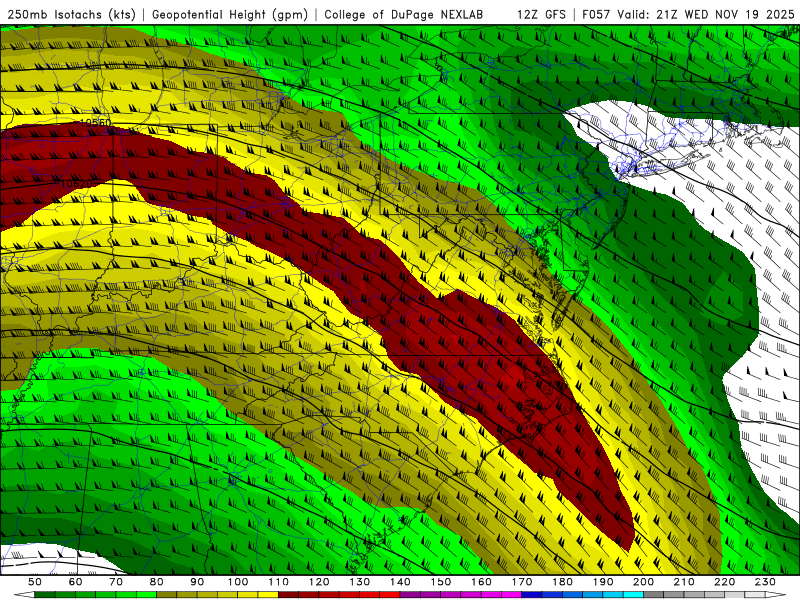Click the 90 value on the color scale

click(x=197, y=582)
